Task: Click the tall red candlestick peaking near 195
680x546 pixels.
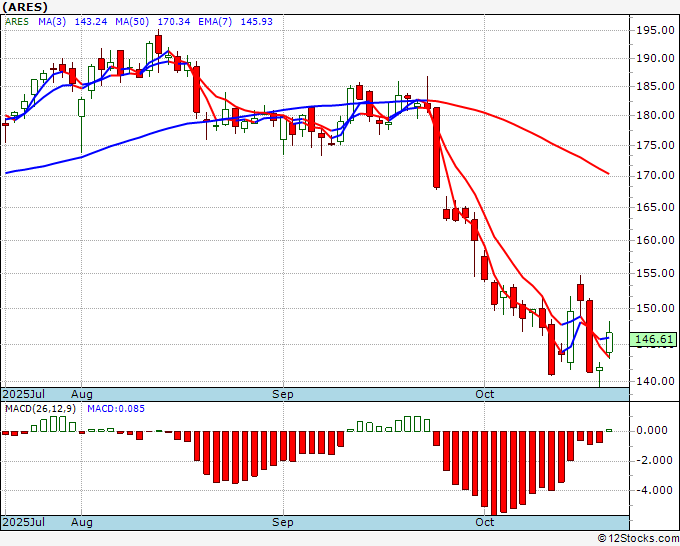Action: [x=158, y=45]
